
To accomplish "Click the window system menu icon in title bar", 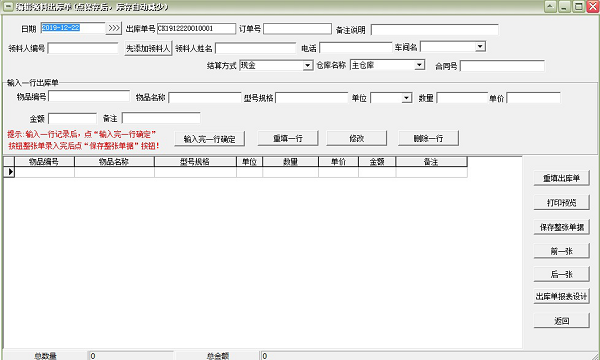I will point(8,7).
